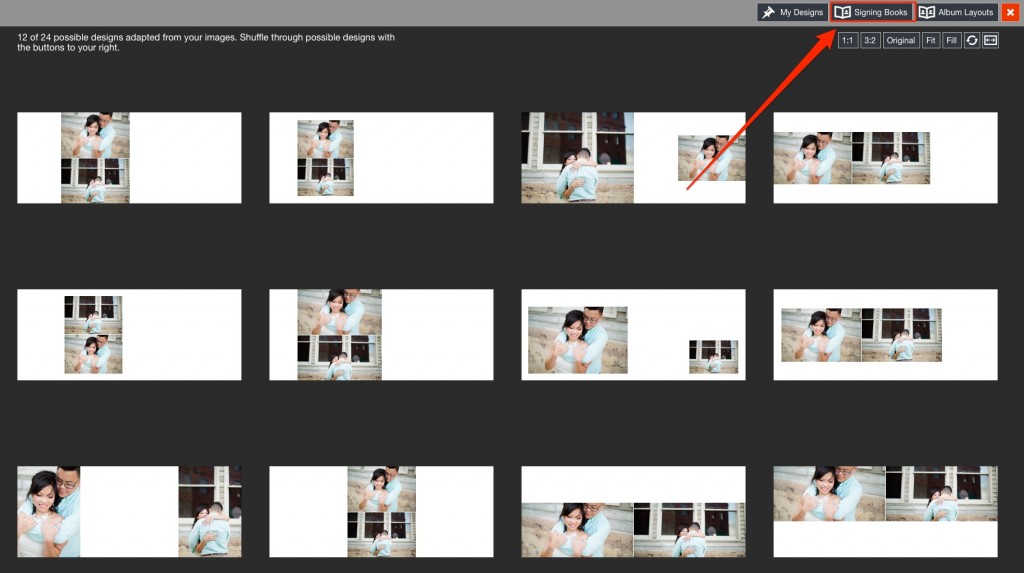The height and width of the screenshot is (573, 1024).
Task: Switch to Signing Books tab
Action: 872,12
